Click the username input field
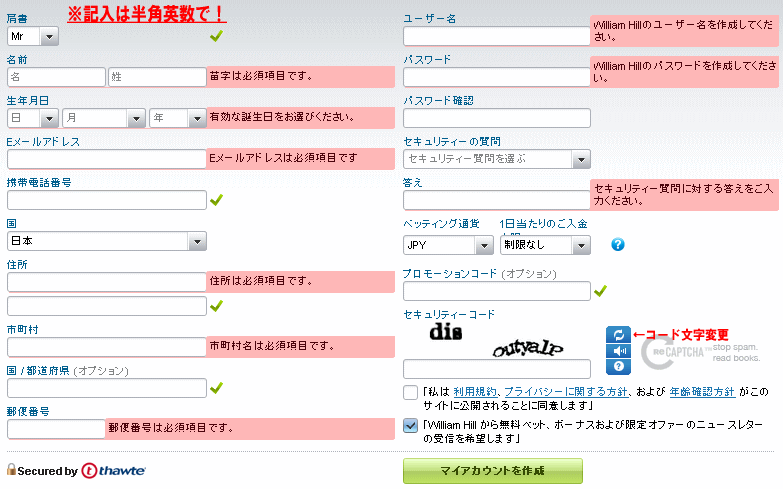The image size is (783, 489). pyautogui.click(x=497, y=36)
